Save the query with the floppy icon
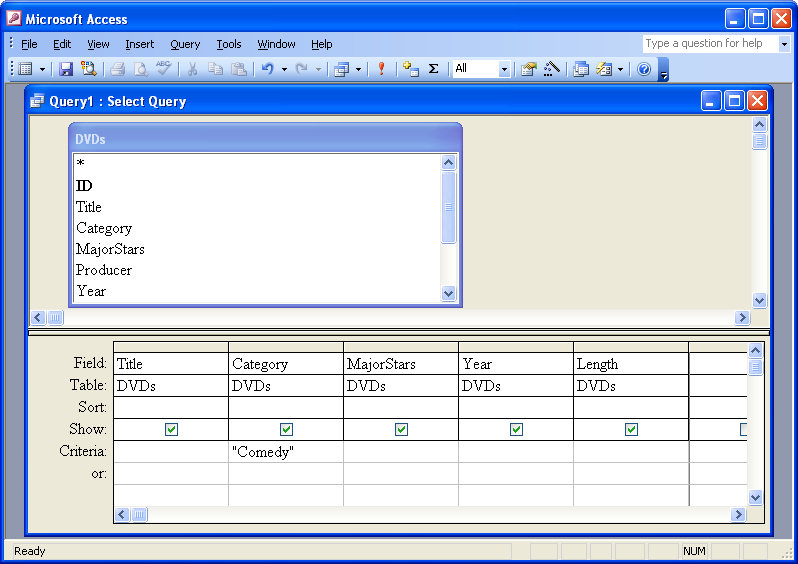The width and height of the screenshot is (798, 564). coord(66,69)
